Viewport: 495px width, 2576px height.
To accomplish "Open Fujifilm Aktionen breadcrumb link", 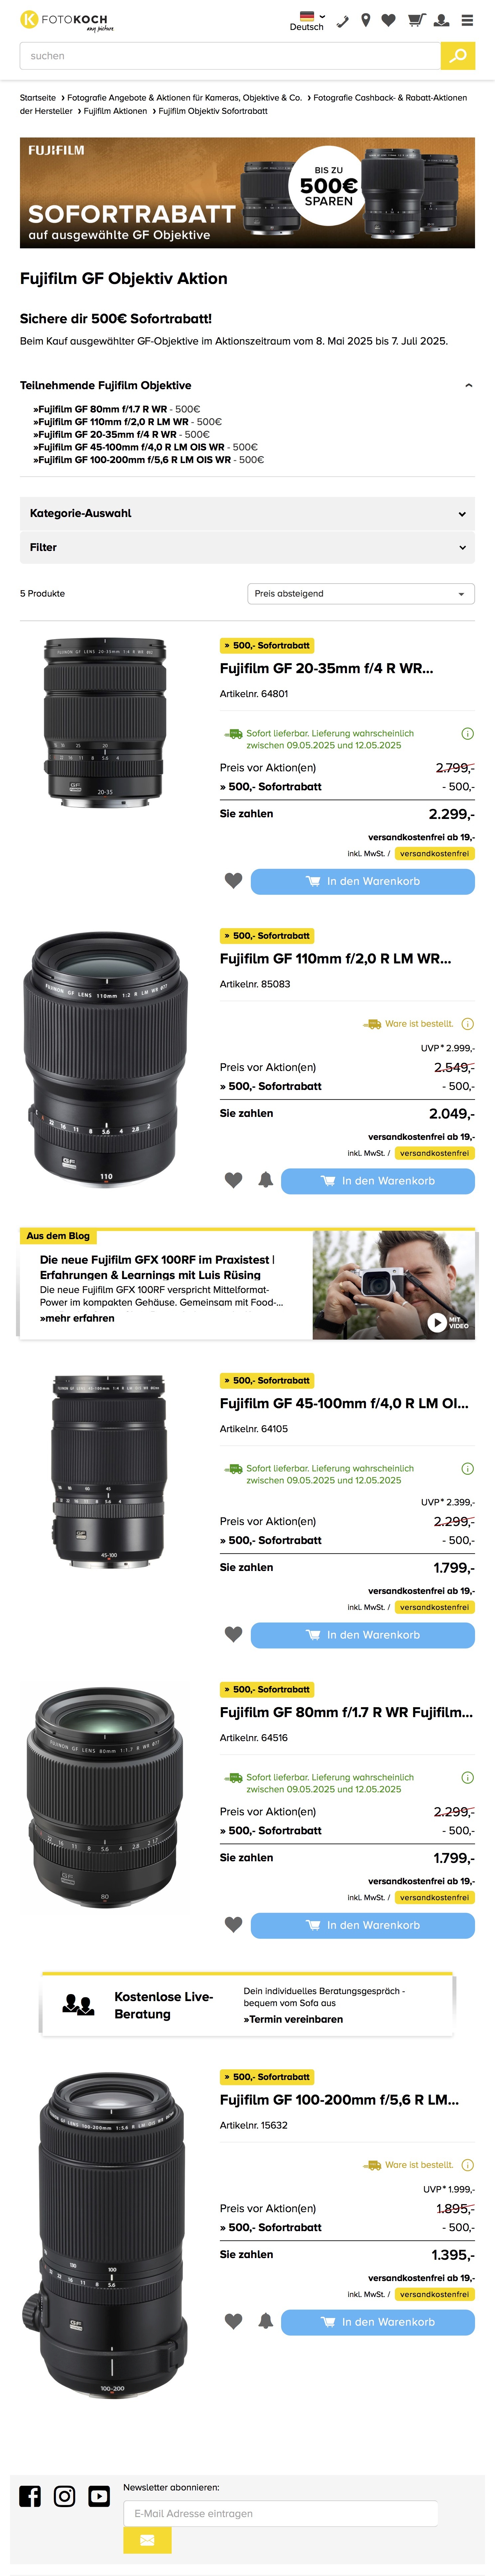I will pos(115,111).
